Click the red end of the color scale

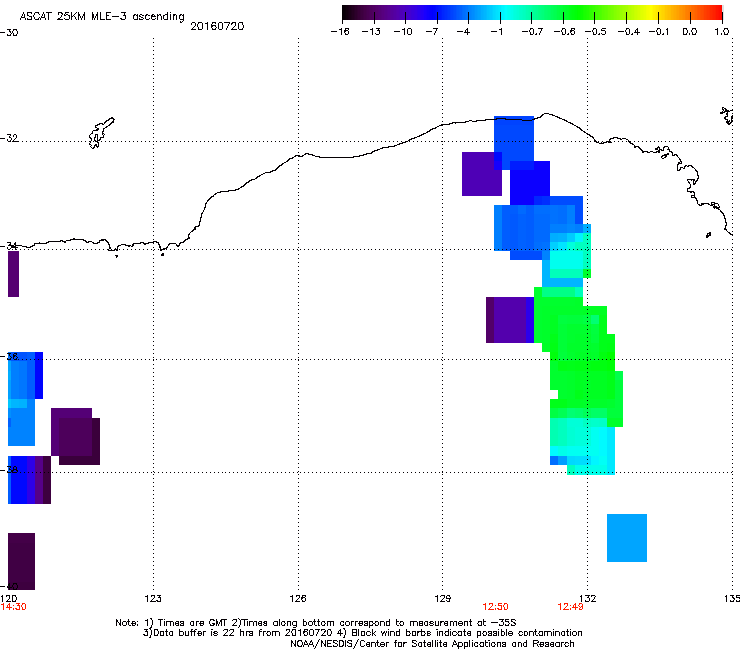716,13
